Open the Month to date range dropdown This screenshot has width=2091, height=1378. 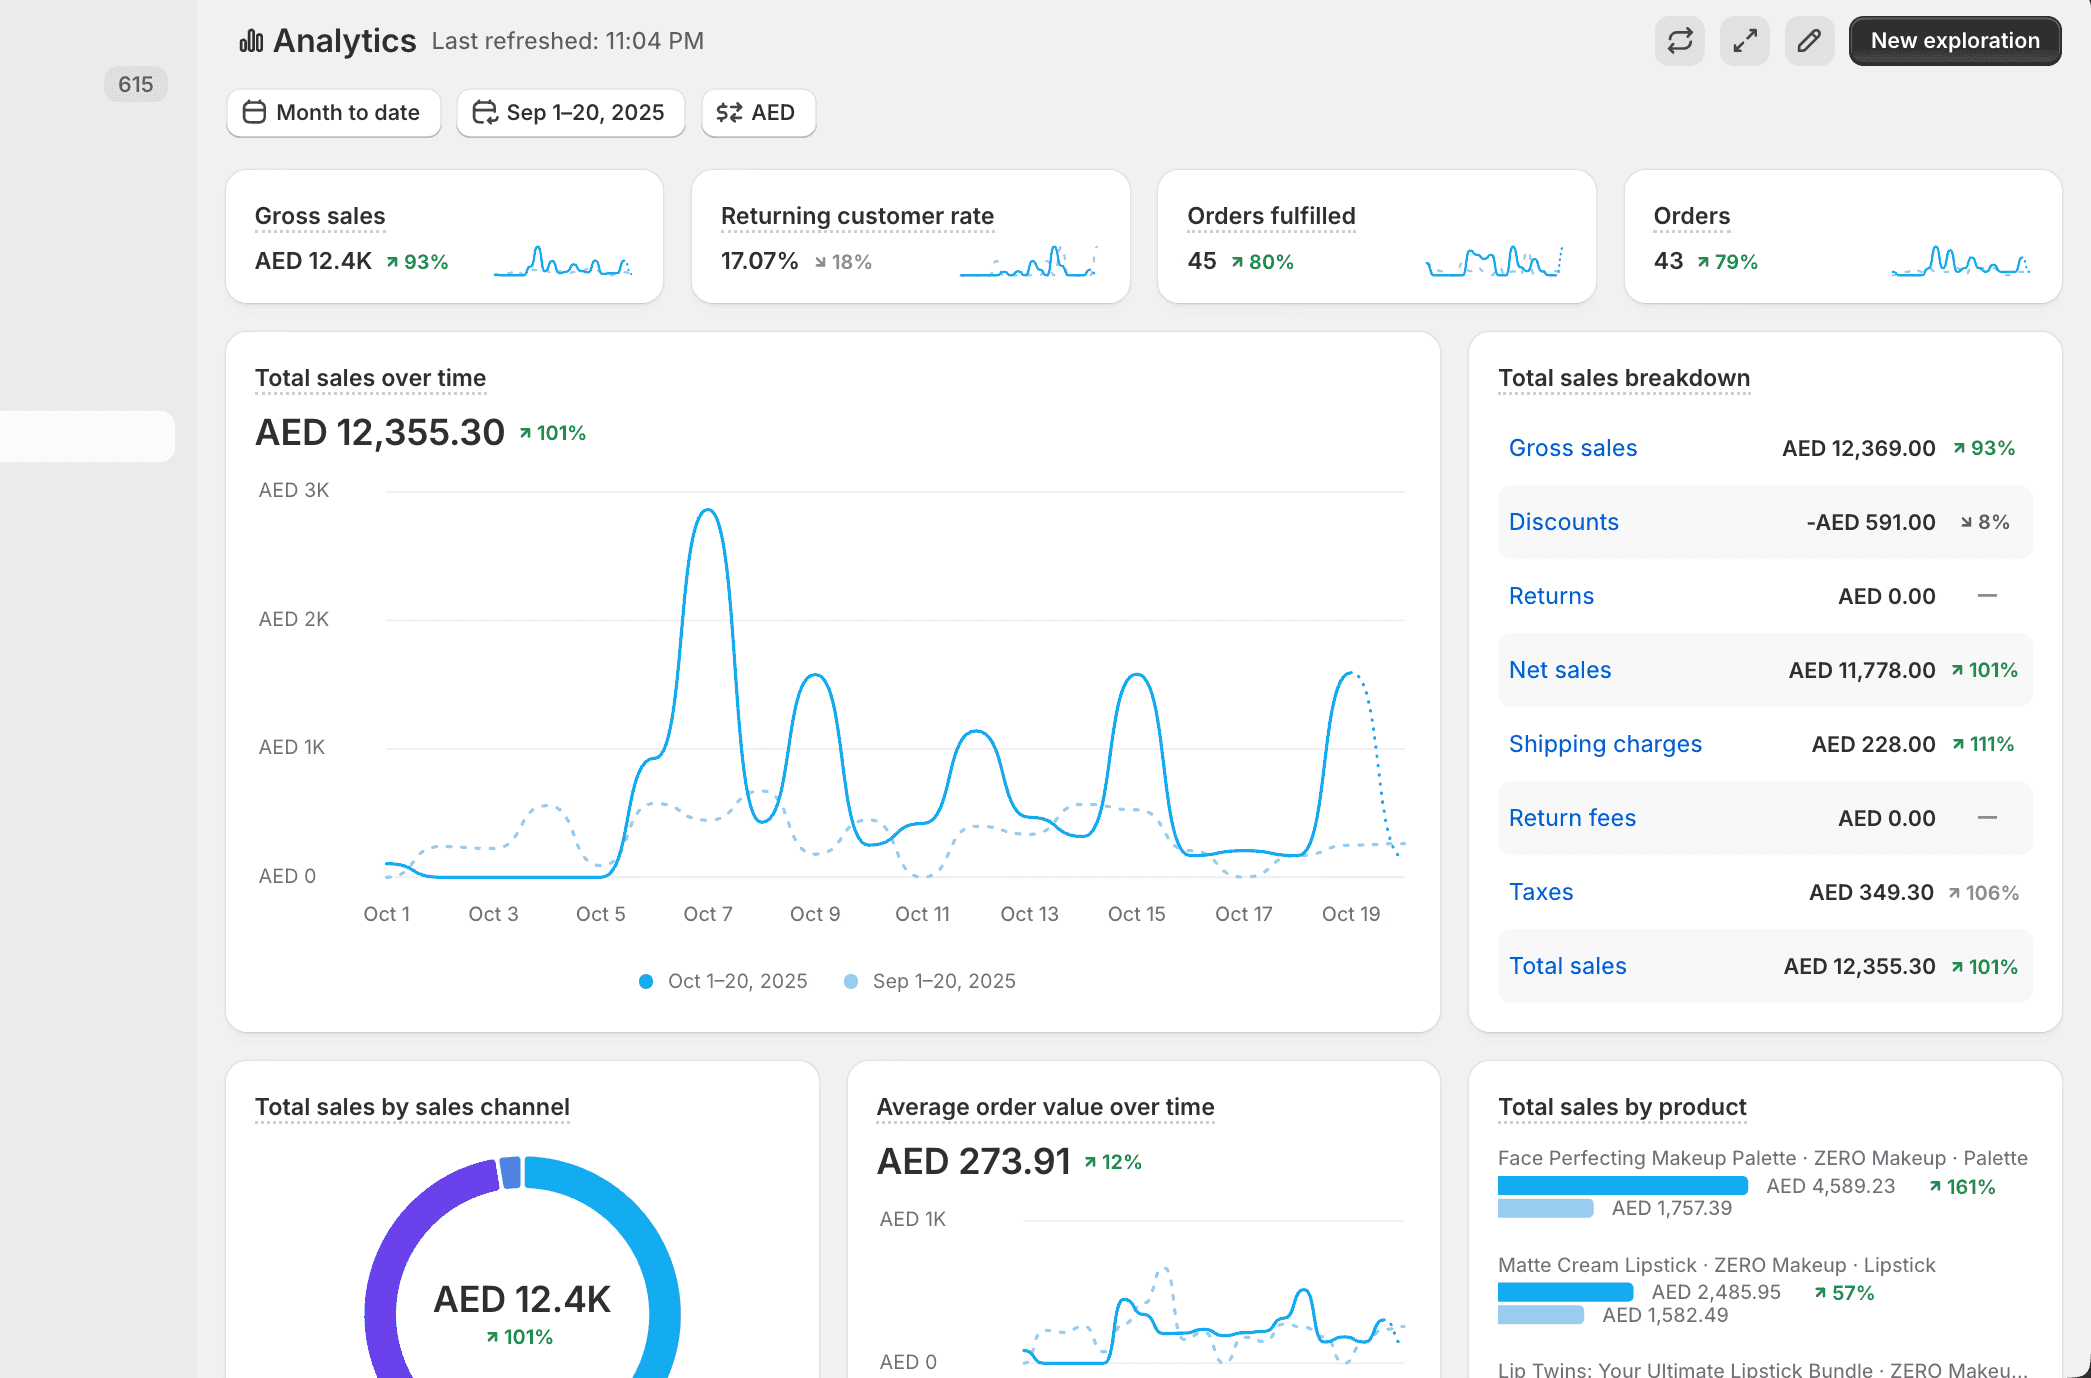pyautogui.click(x=346, y=112)
